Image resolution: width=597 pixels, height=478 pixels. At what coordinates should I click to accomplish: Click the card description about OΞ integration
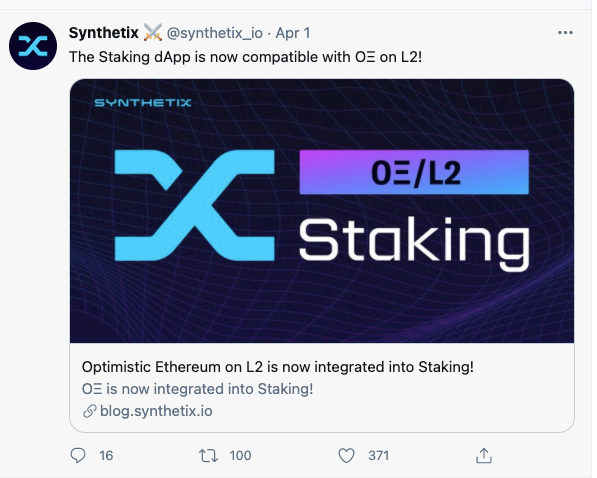click(x=197, y=389)
